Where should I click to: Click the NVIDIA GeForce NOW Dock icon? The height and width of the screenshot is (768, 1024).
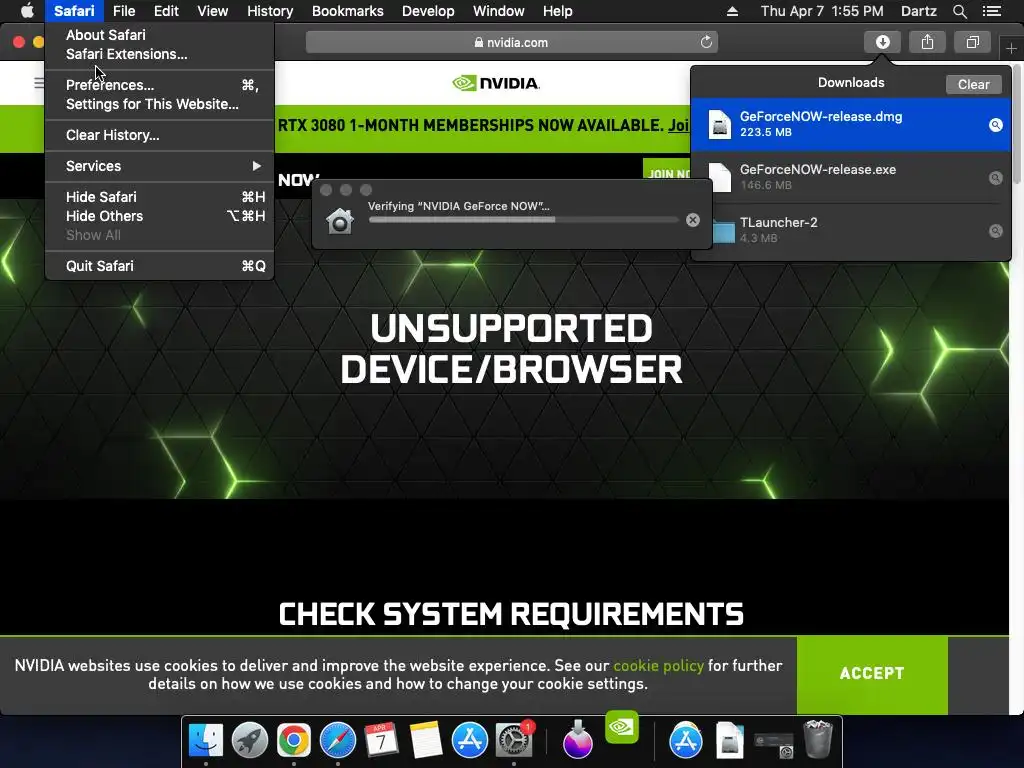click(x=622, y=727)
